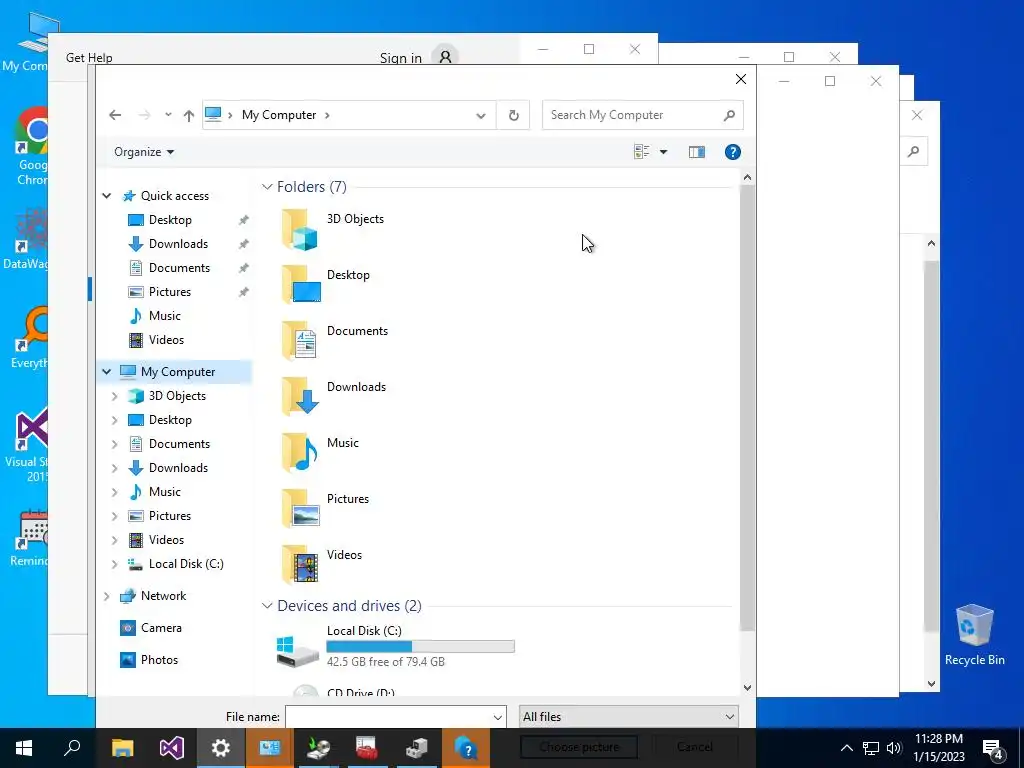This screenshot has width=1024, height=768.
Task: Click the search magnifier in file dialog
Action: coord(729,115)
